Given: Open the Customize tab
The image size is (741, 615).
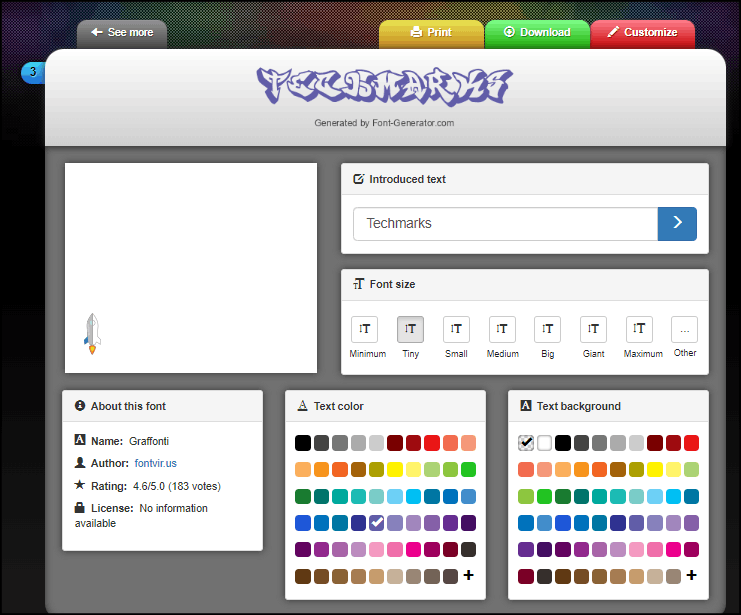Looking at the screenshot, I should point(641,33).
